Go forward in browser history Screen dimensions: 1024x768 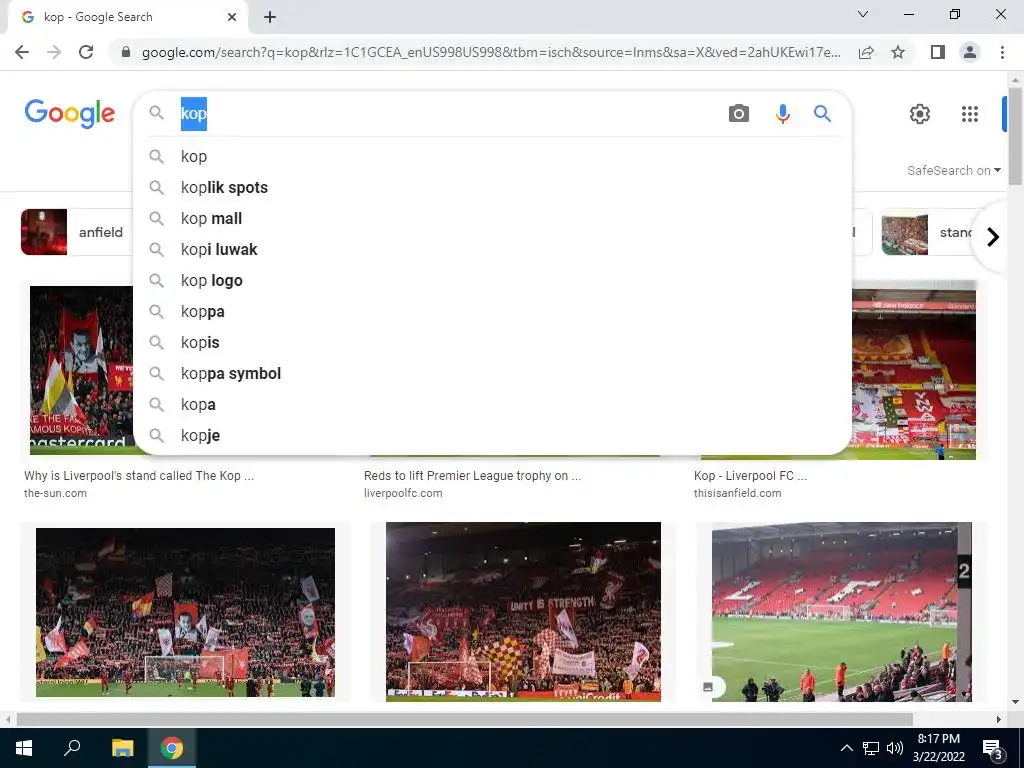pyautogui.click(x=54, y=52)
